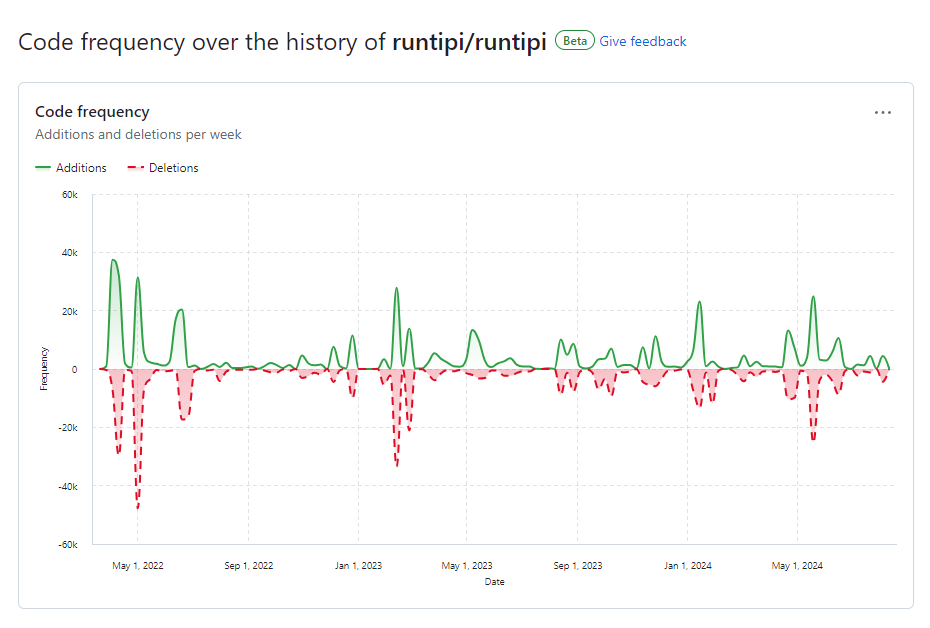The height and width of the screenshot is (628, 930).
Task: Select the Jan 1, 2024 date label
Action: click(x=687, y=565)
